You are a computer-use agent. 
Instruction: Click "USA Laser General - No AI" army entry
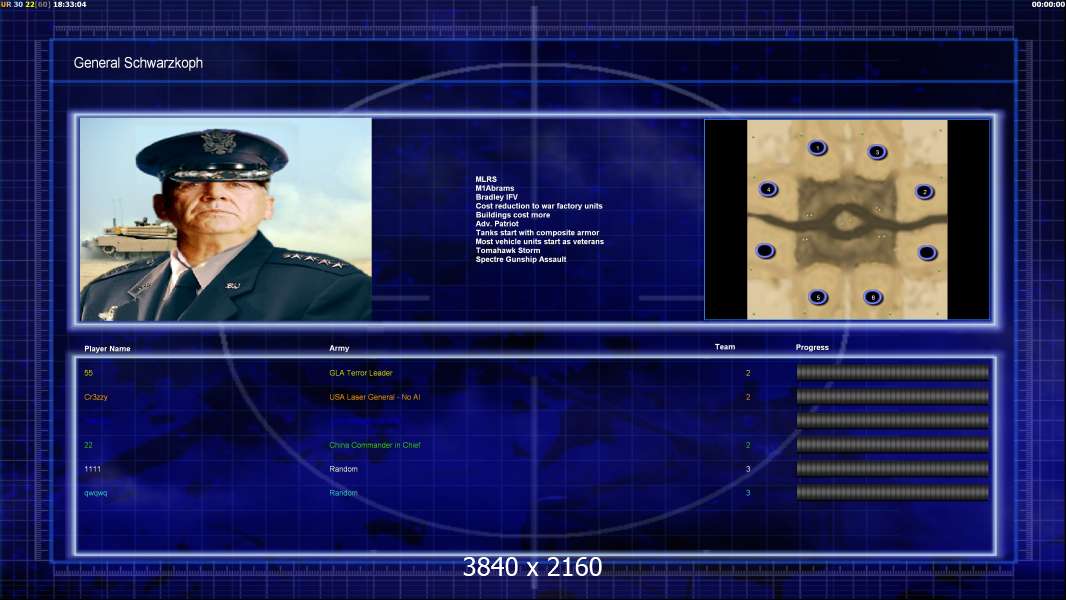tap(375, 397)
